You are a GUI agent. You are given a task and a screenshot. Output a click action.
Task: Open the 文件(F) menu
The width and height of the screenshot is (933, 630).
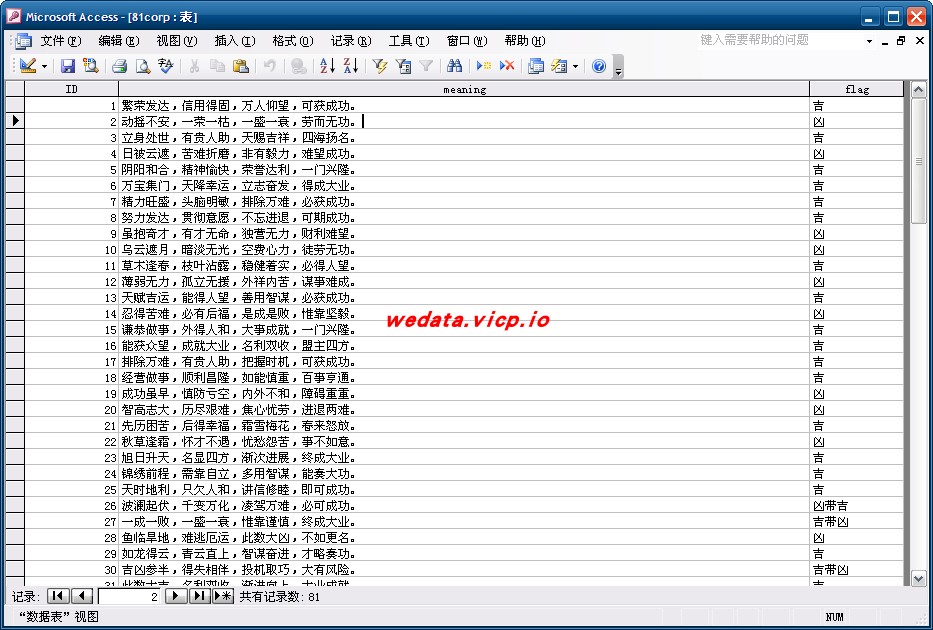point(61,41)
